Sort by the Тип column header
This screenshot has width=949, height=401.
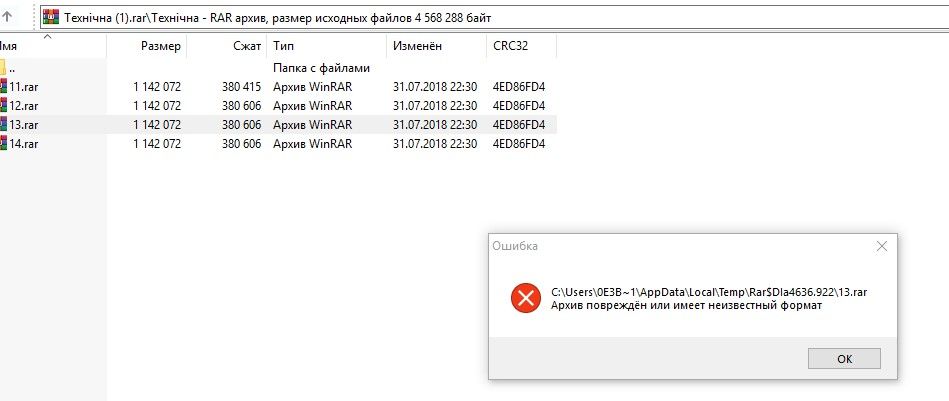click(283, 46)
